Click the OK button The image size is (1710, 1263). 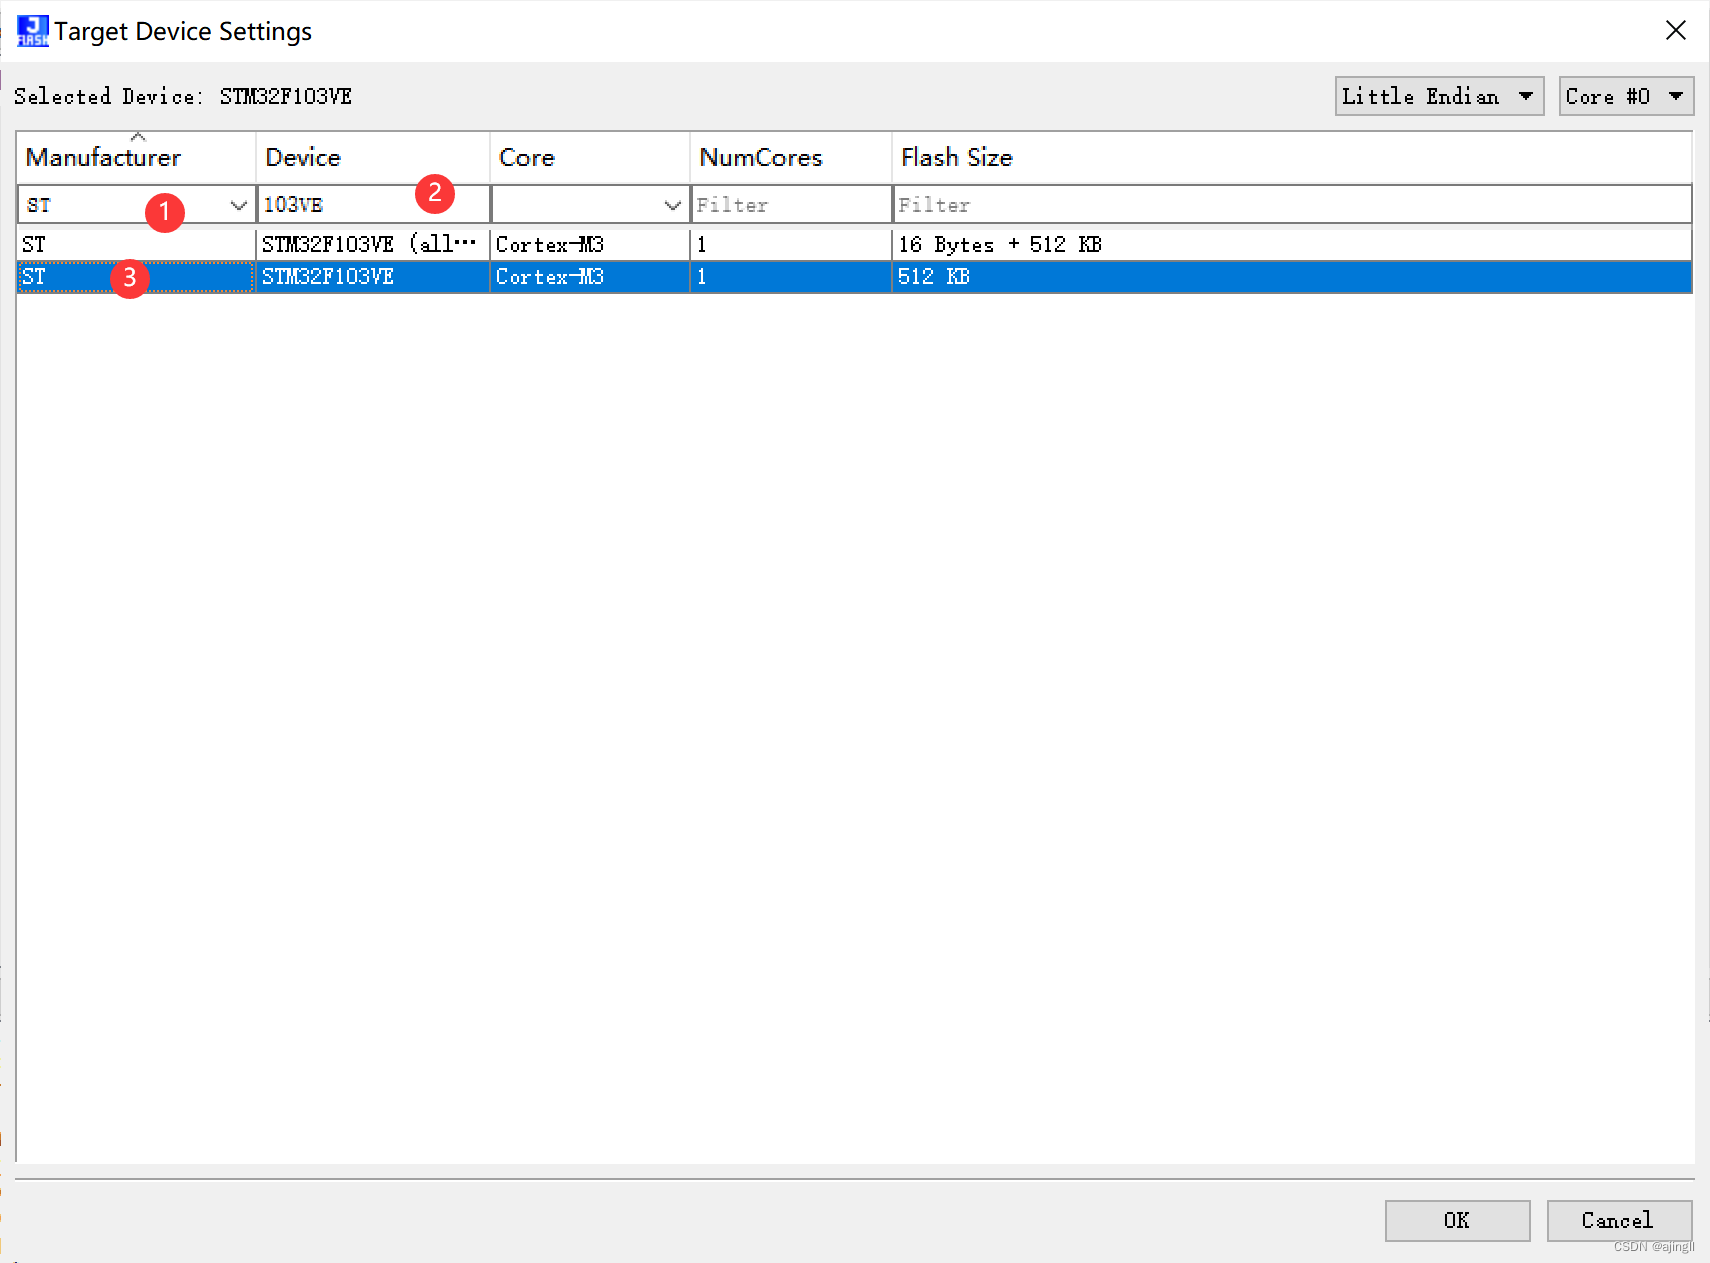pyautogui.click(x=1457, y=1220)
